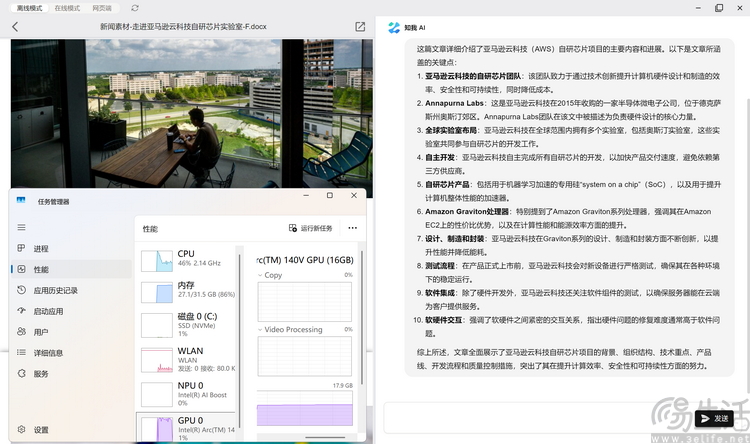Go back with the left arrow icon
This screenshot has height=444, width=750.
[15, 27]
